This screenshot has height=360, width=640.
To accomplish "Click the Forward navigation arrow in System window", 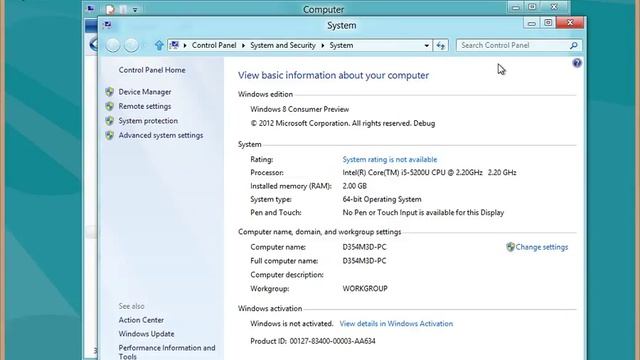I will point(131,45).
